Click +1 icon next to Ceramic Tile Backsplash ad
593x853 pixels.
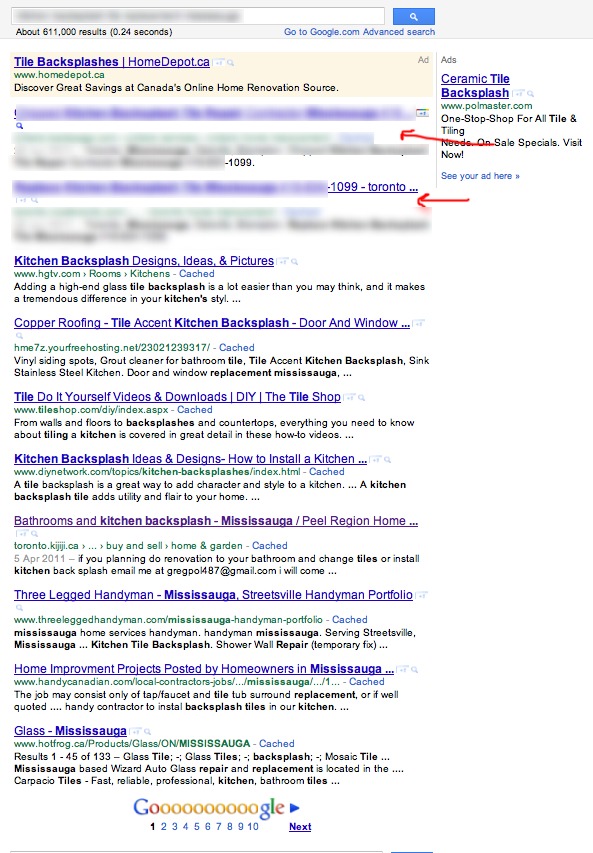518,93
